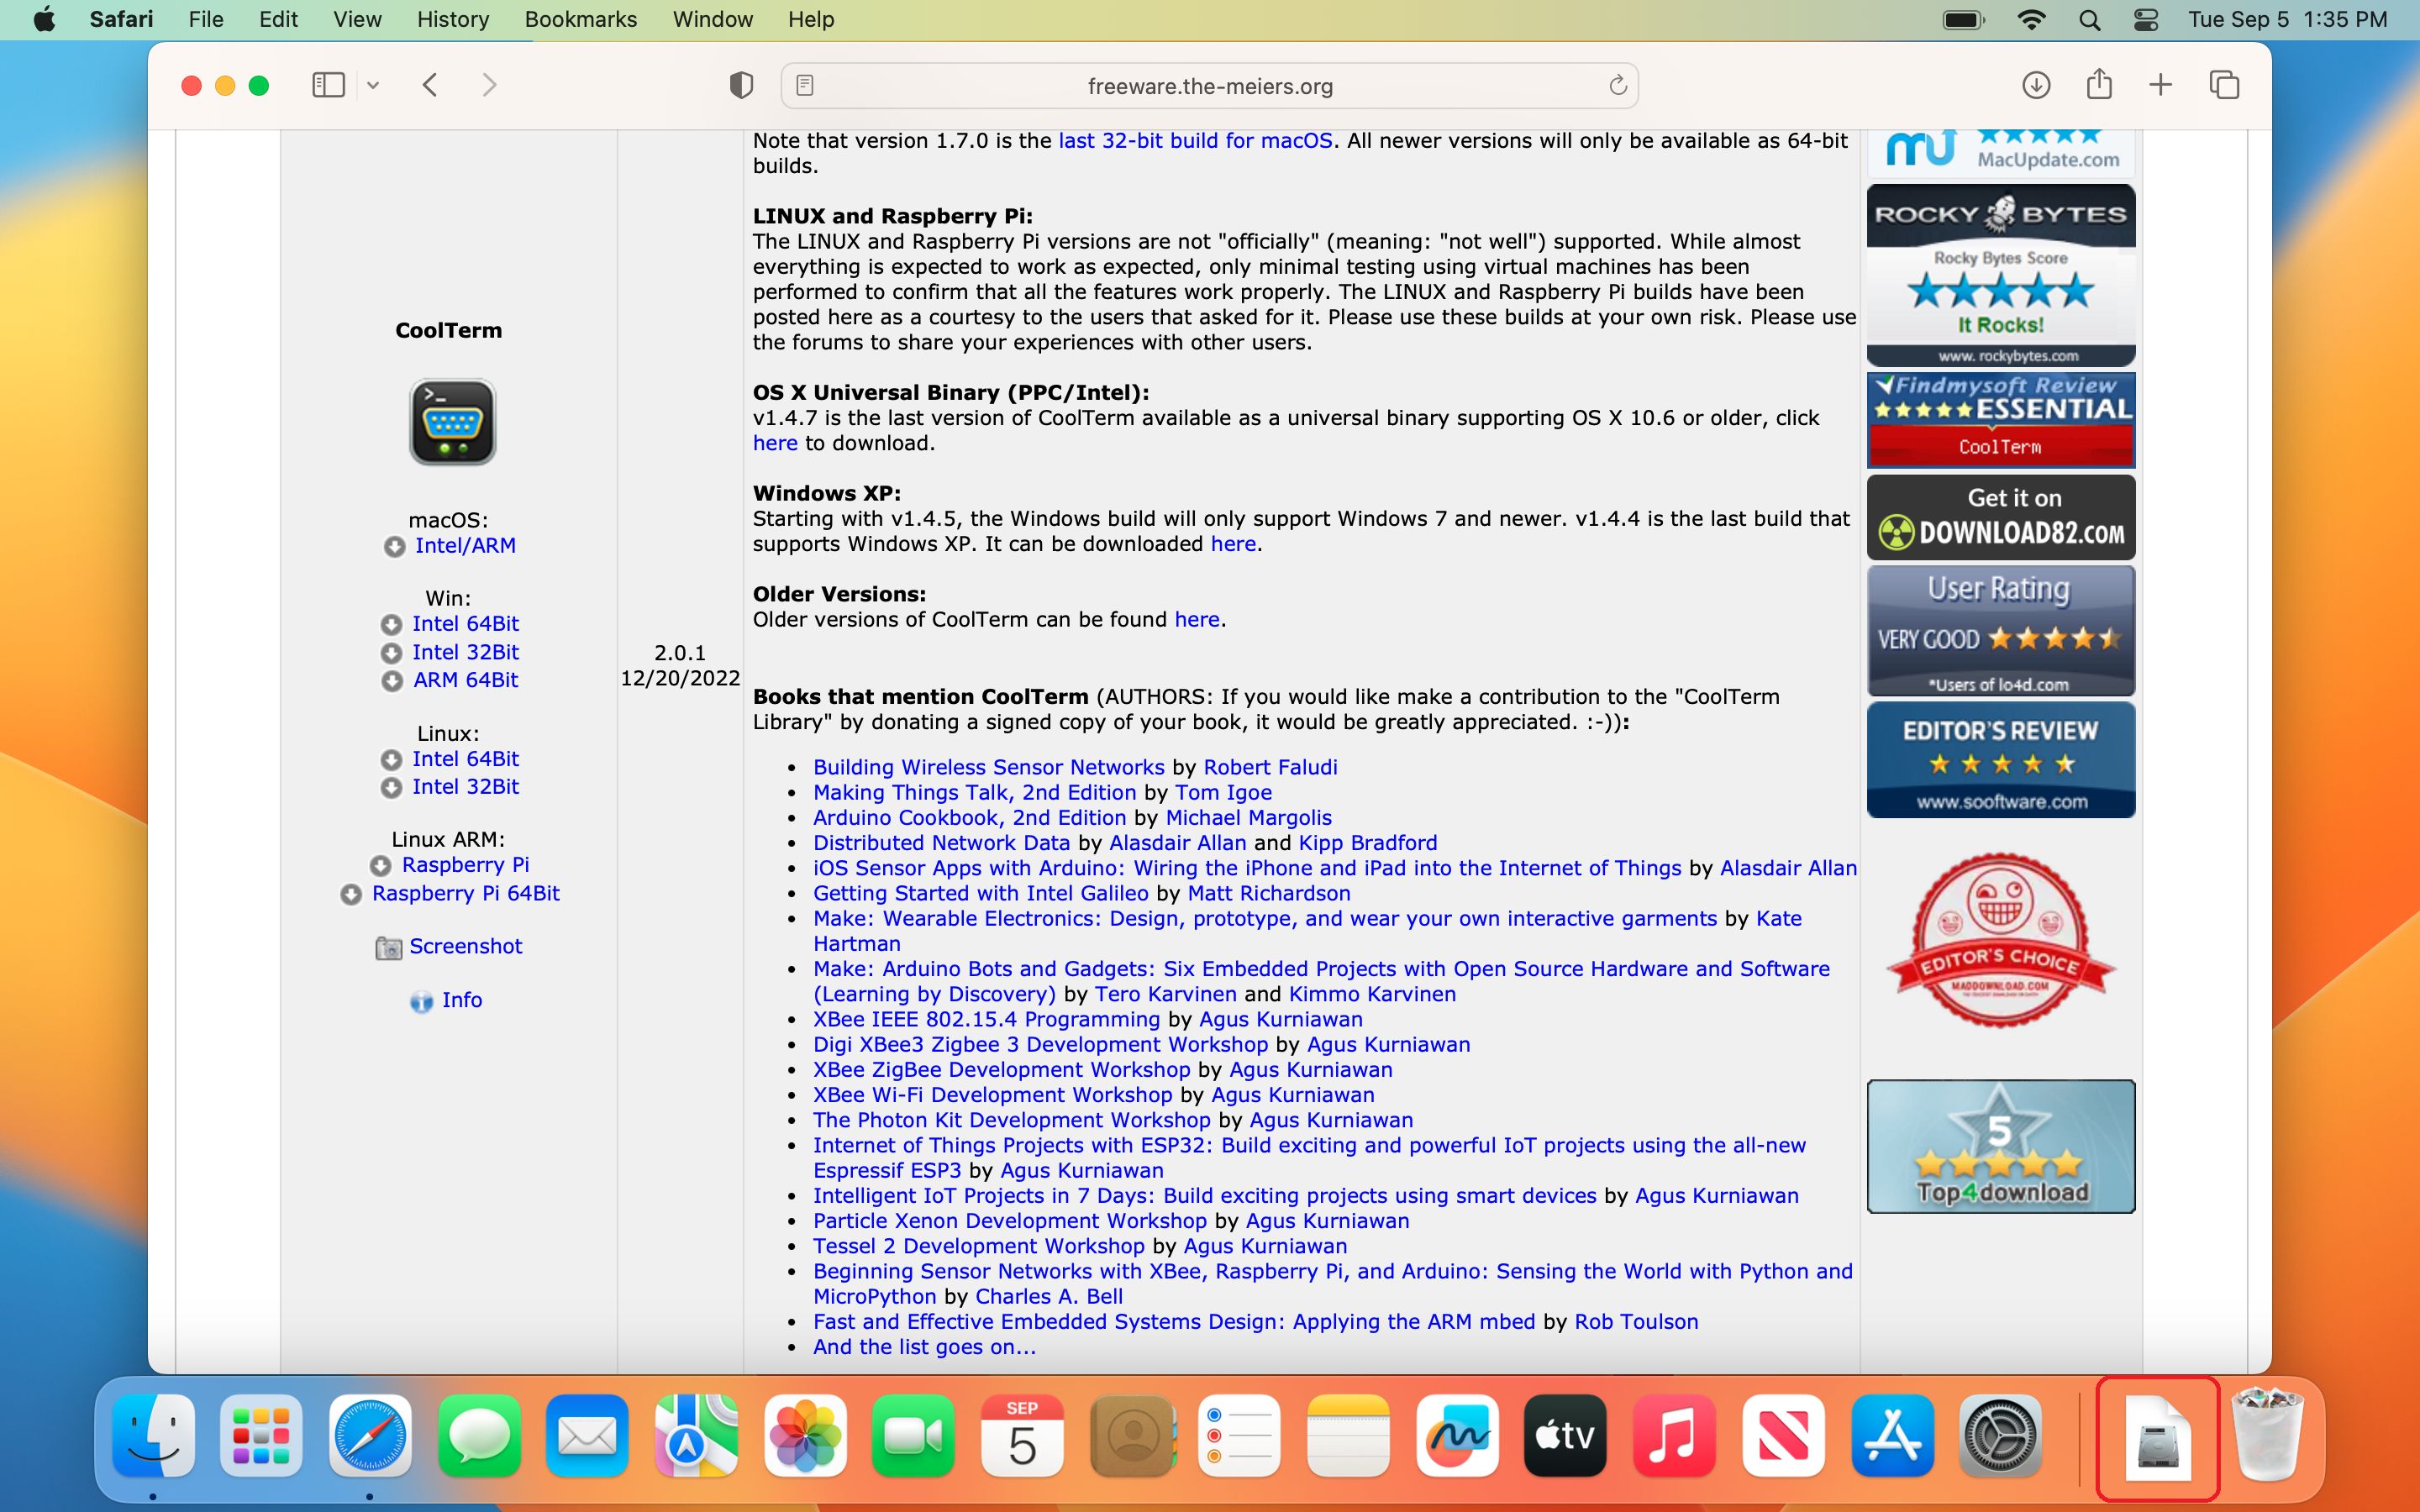Screen dimensions: 2420x1512
Task: Open the History menu
Action: click(452, 19)
